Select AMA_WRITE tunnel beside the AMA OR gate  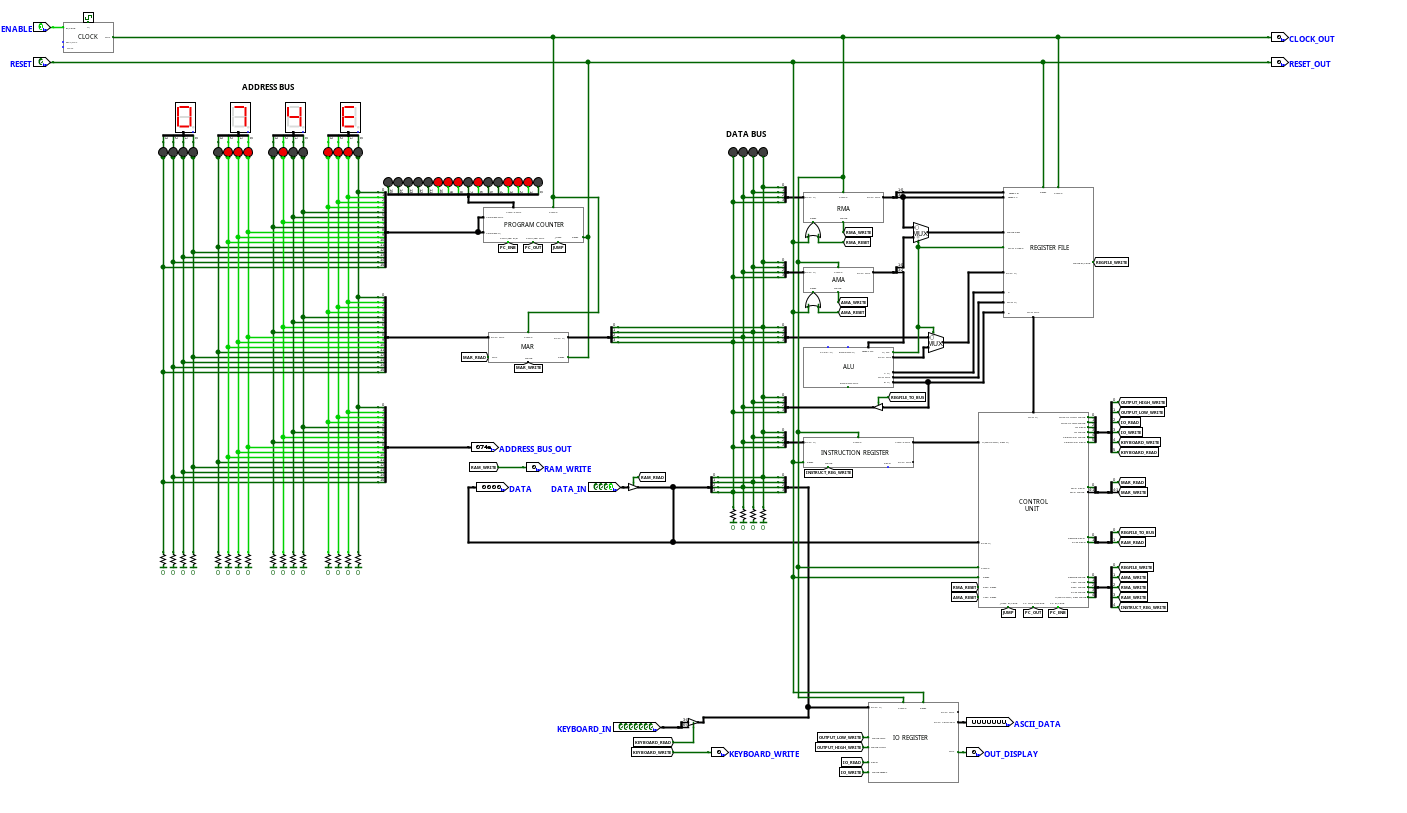point(853,302)
